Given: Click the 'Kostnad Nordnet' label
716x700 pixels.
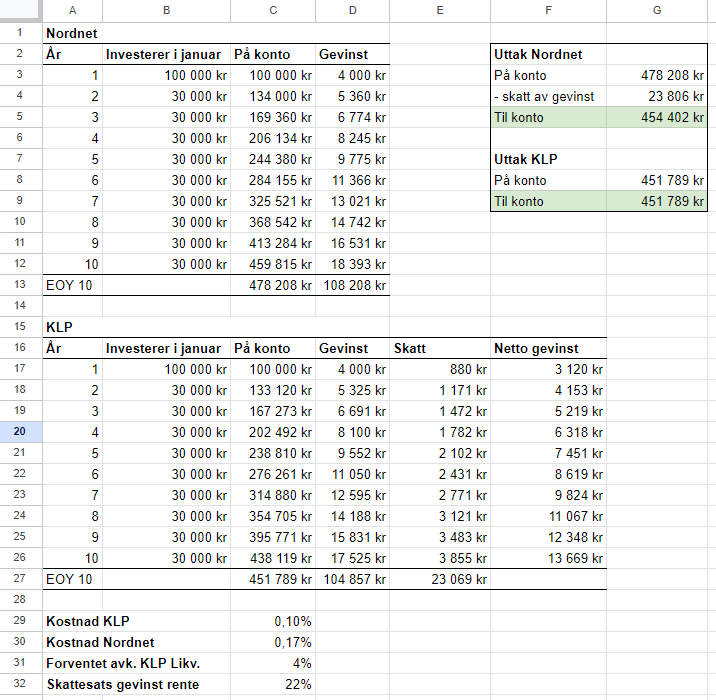Looking at the screenshot, I should [x=100, y=642].
